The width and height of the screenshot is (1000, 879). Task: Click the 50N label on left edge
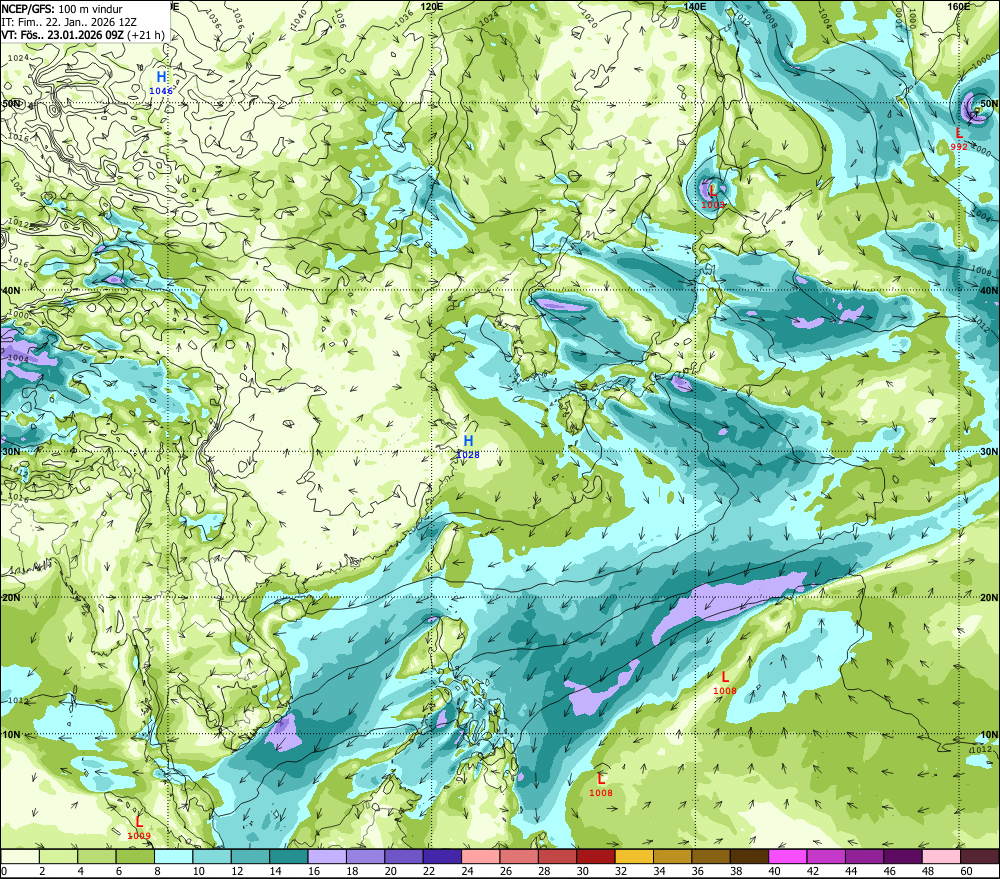click(x=11, y=103)
